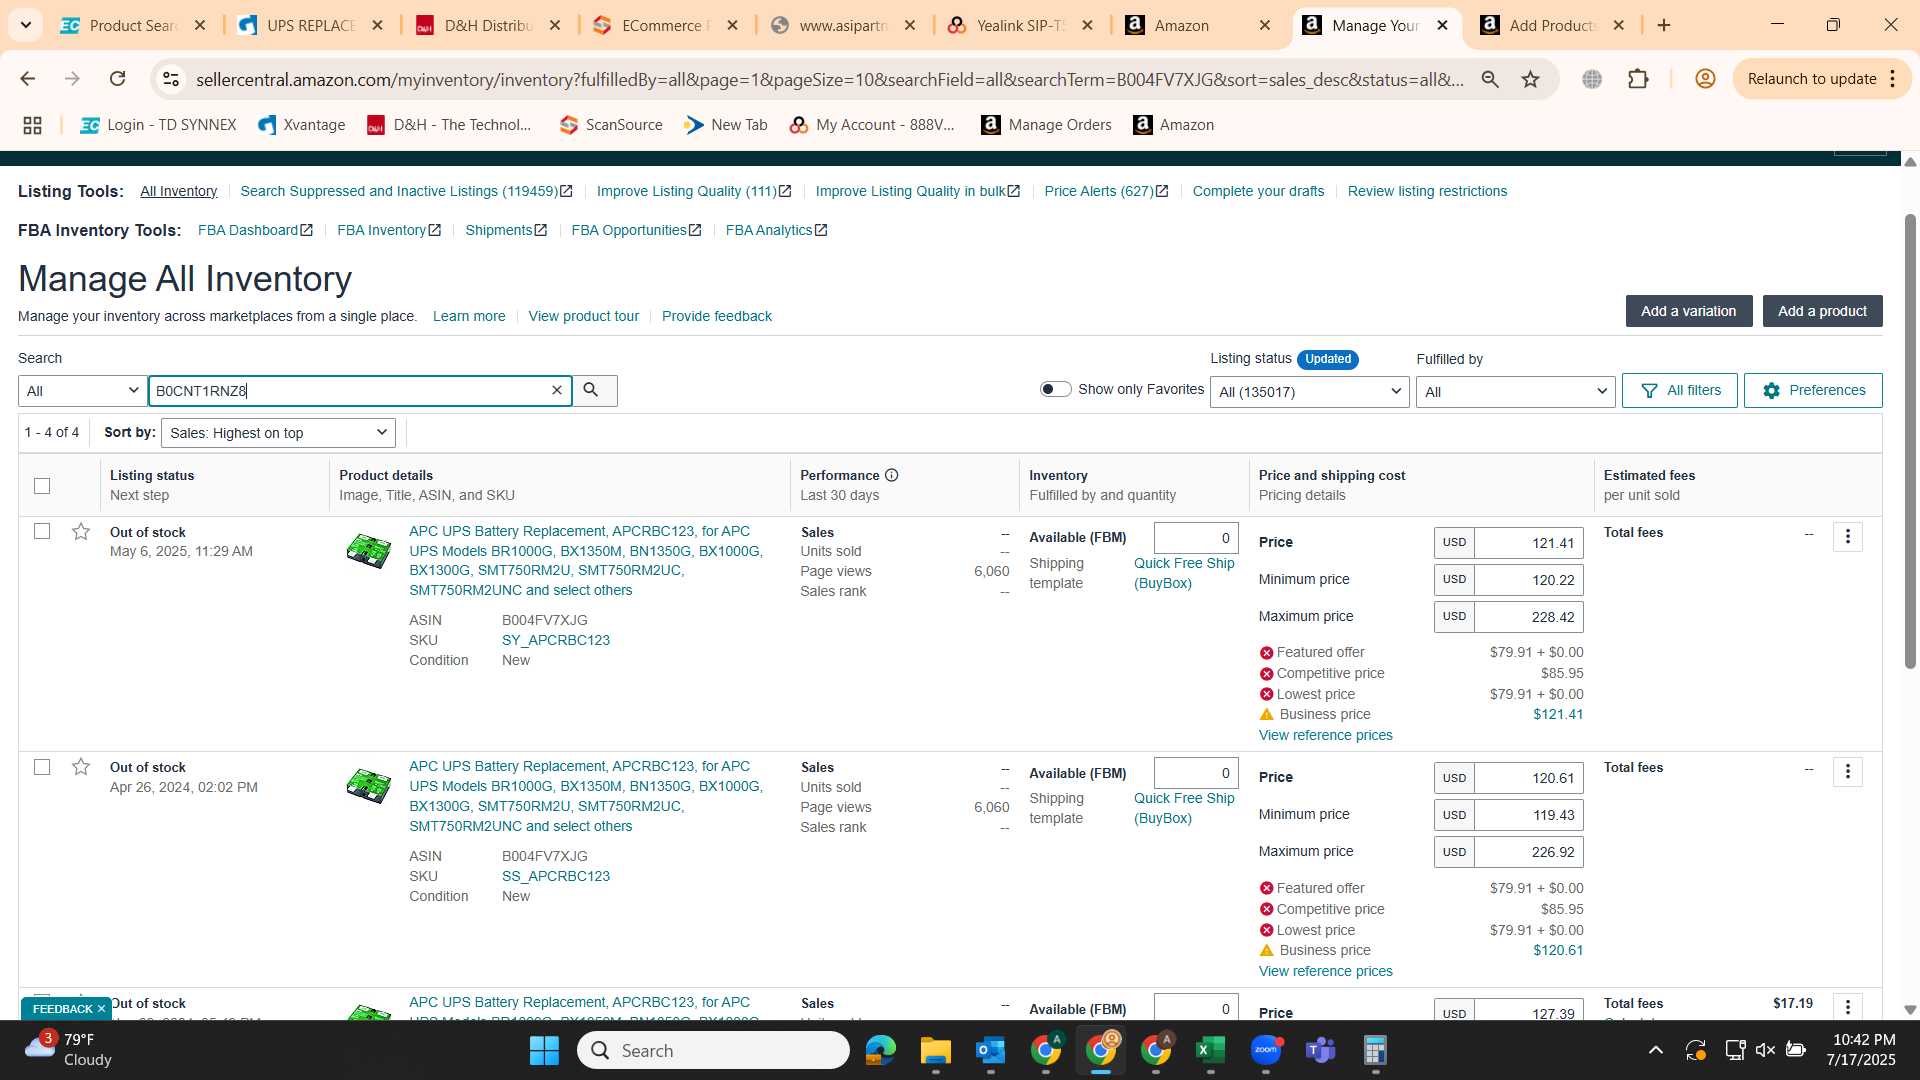
Task: Click the Relaunch to update button
Action: (1811, 79)
